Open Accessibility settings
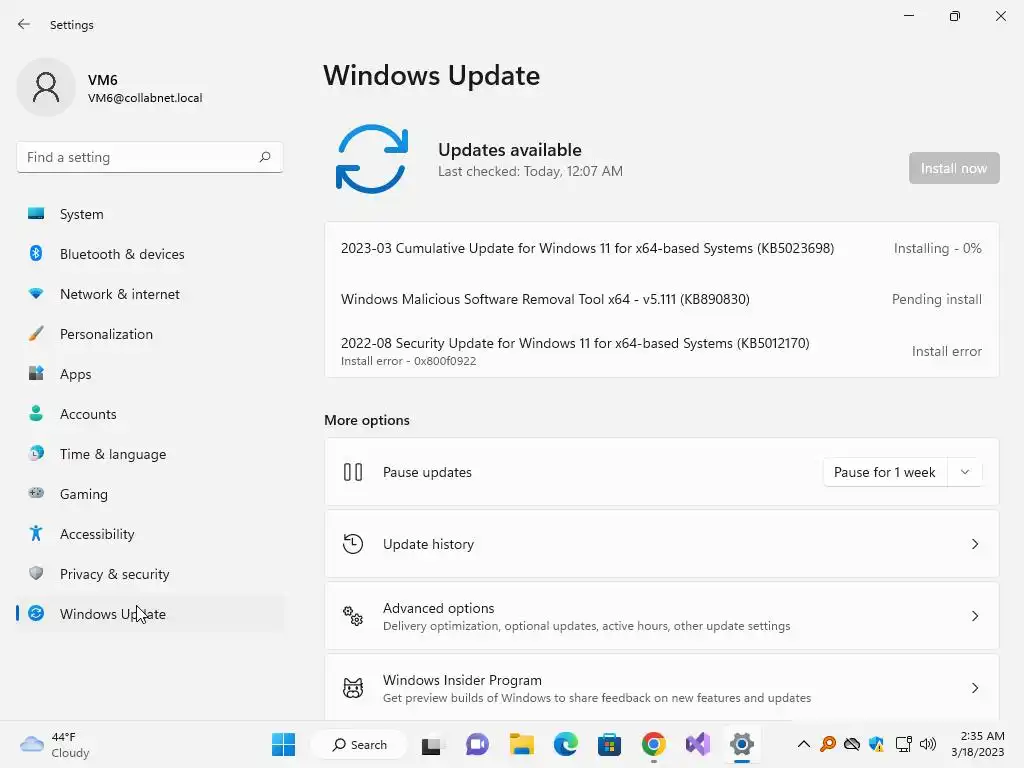The image size is (1024, 768). pyautogui.click(x=150, y=534)
